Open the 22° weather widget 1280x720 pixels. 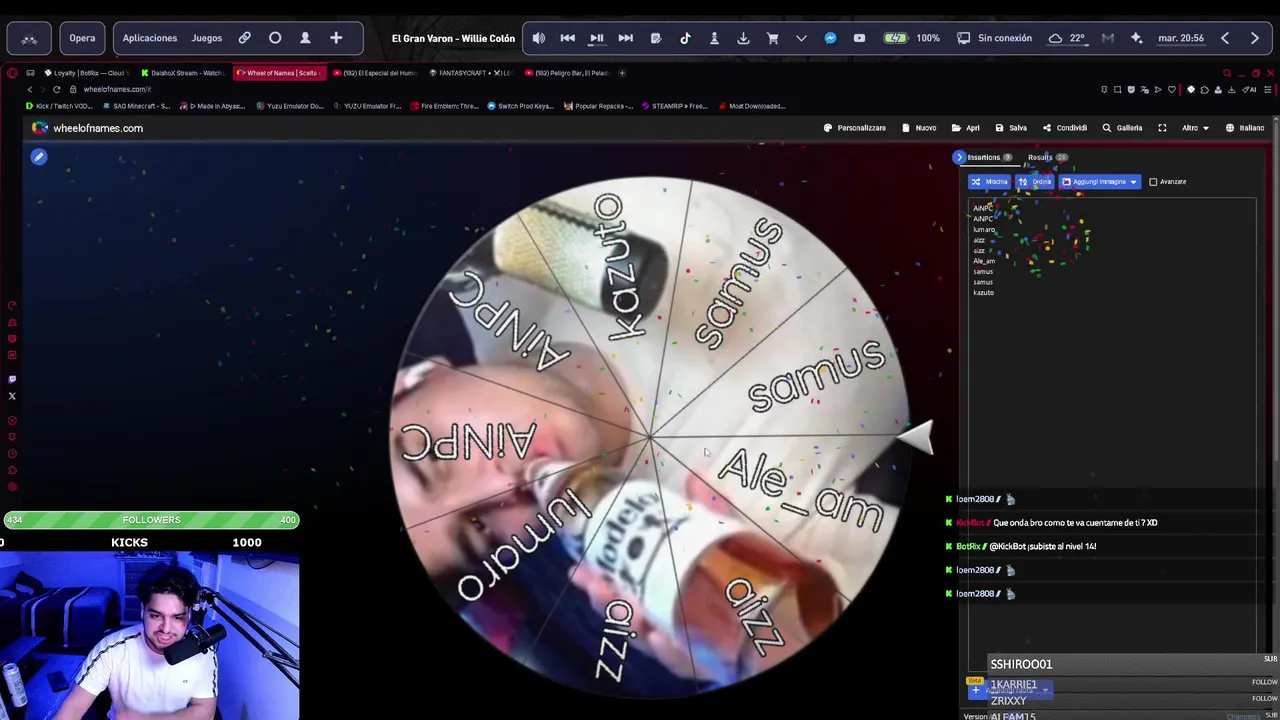1066,38
